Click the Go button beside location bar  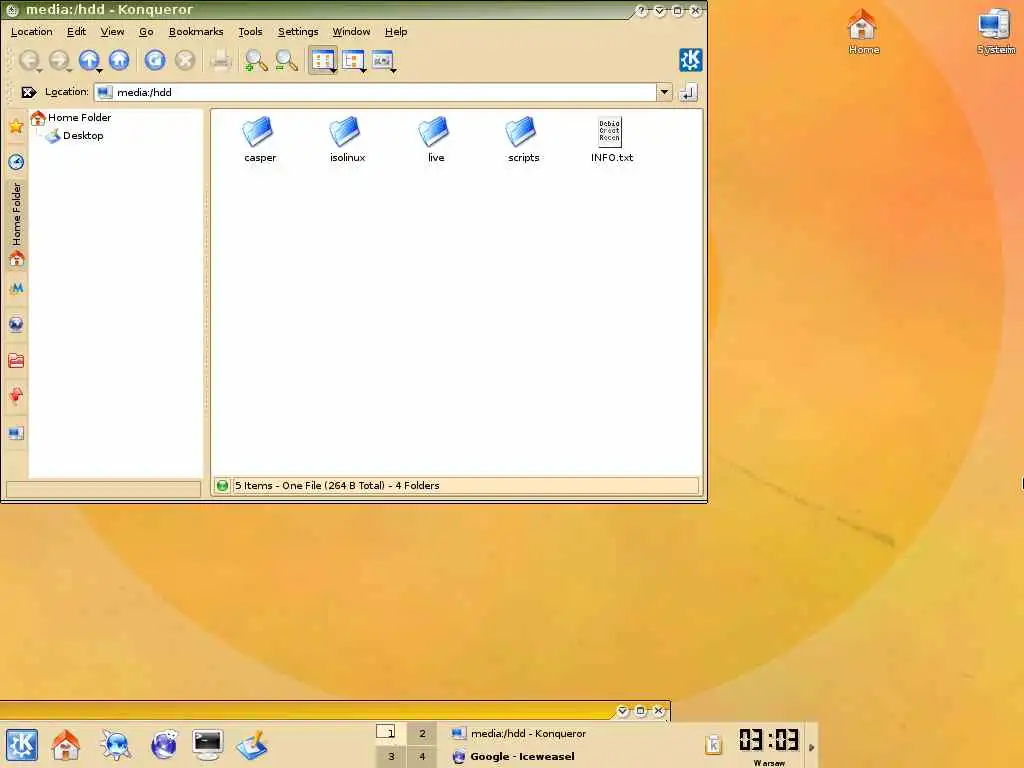pyautogui.click(x=688, y=92)
